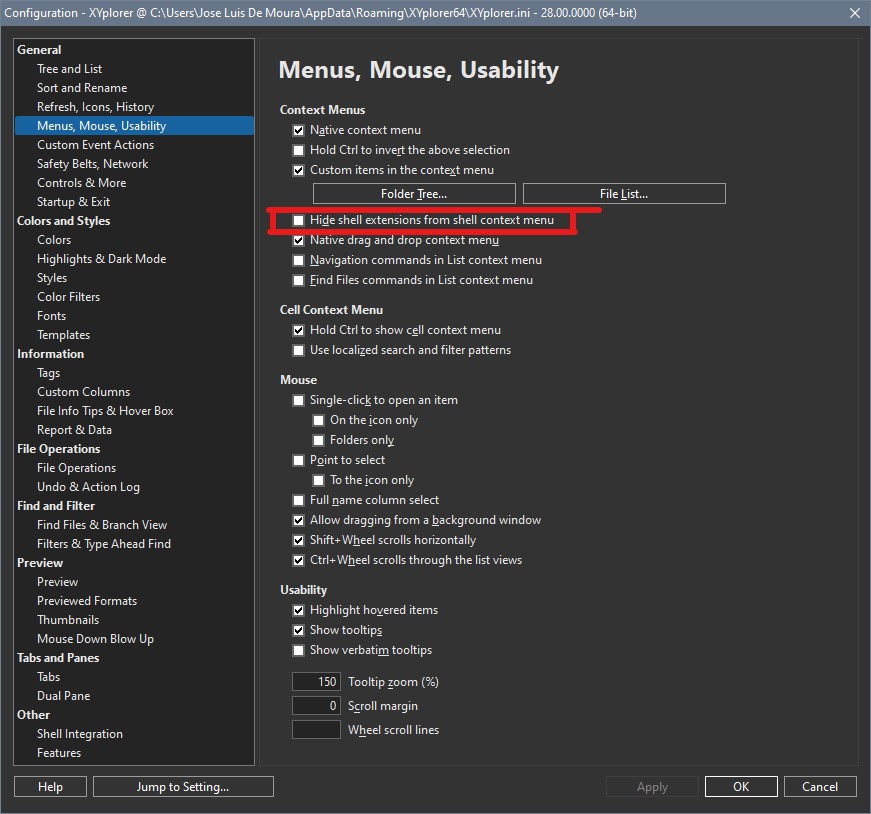
Task: Open Custom Event Actions settings page
Action: pyautogui.click(x=95, y=145)
